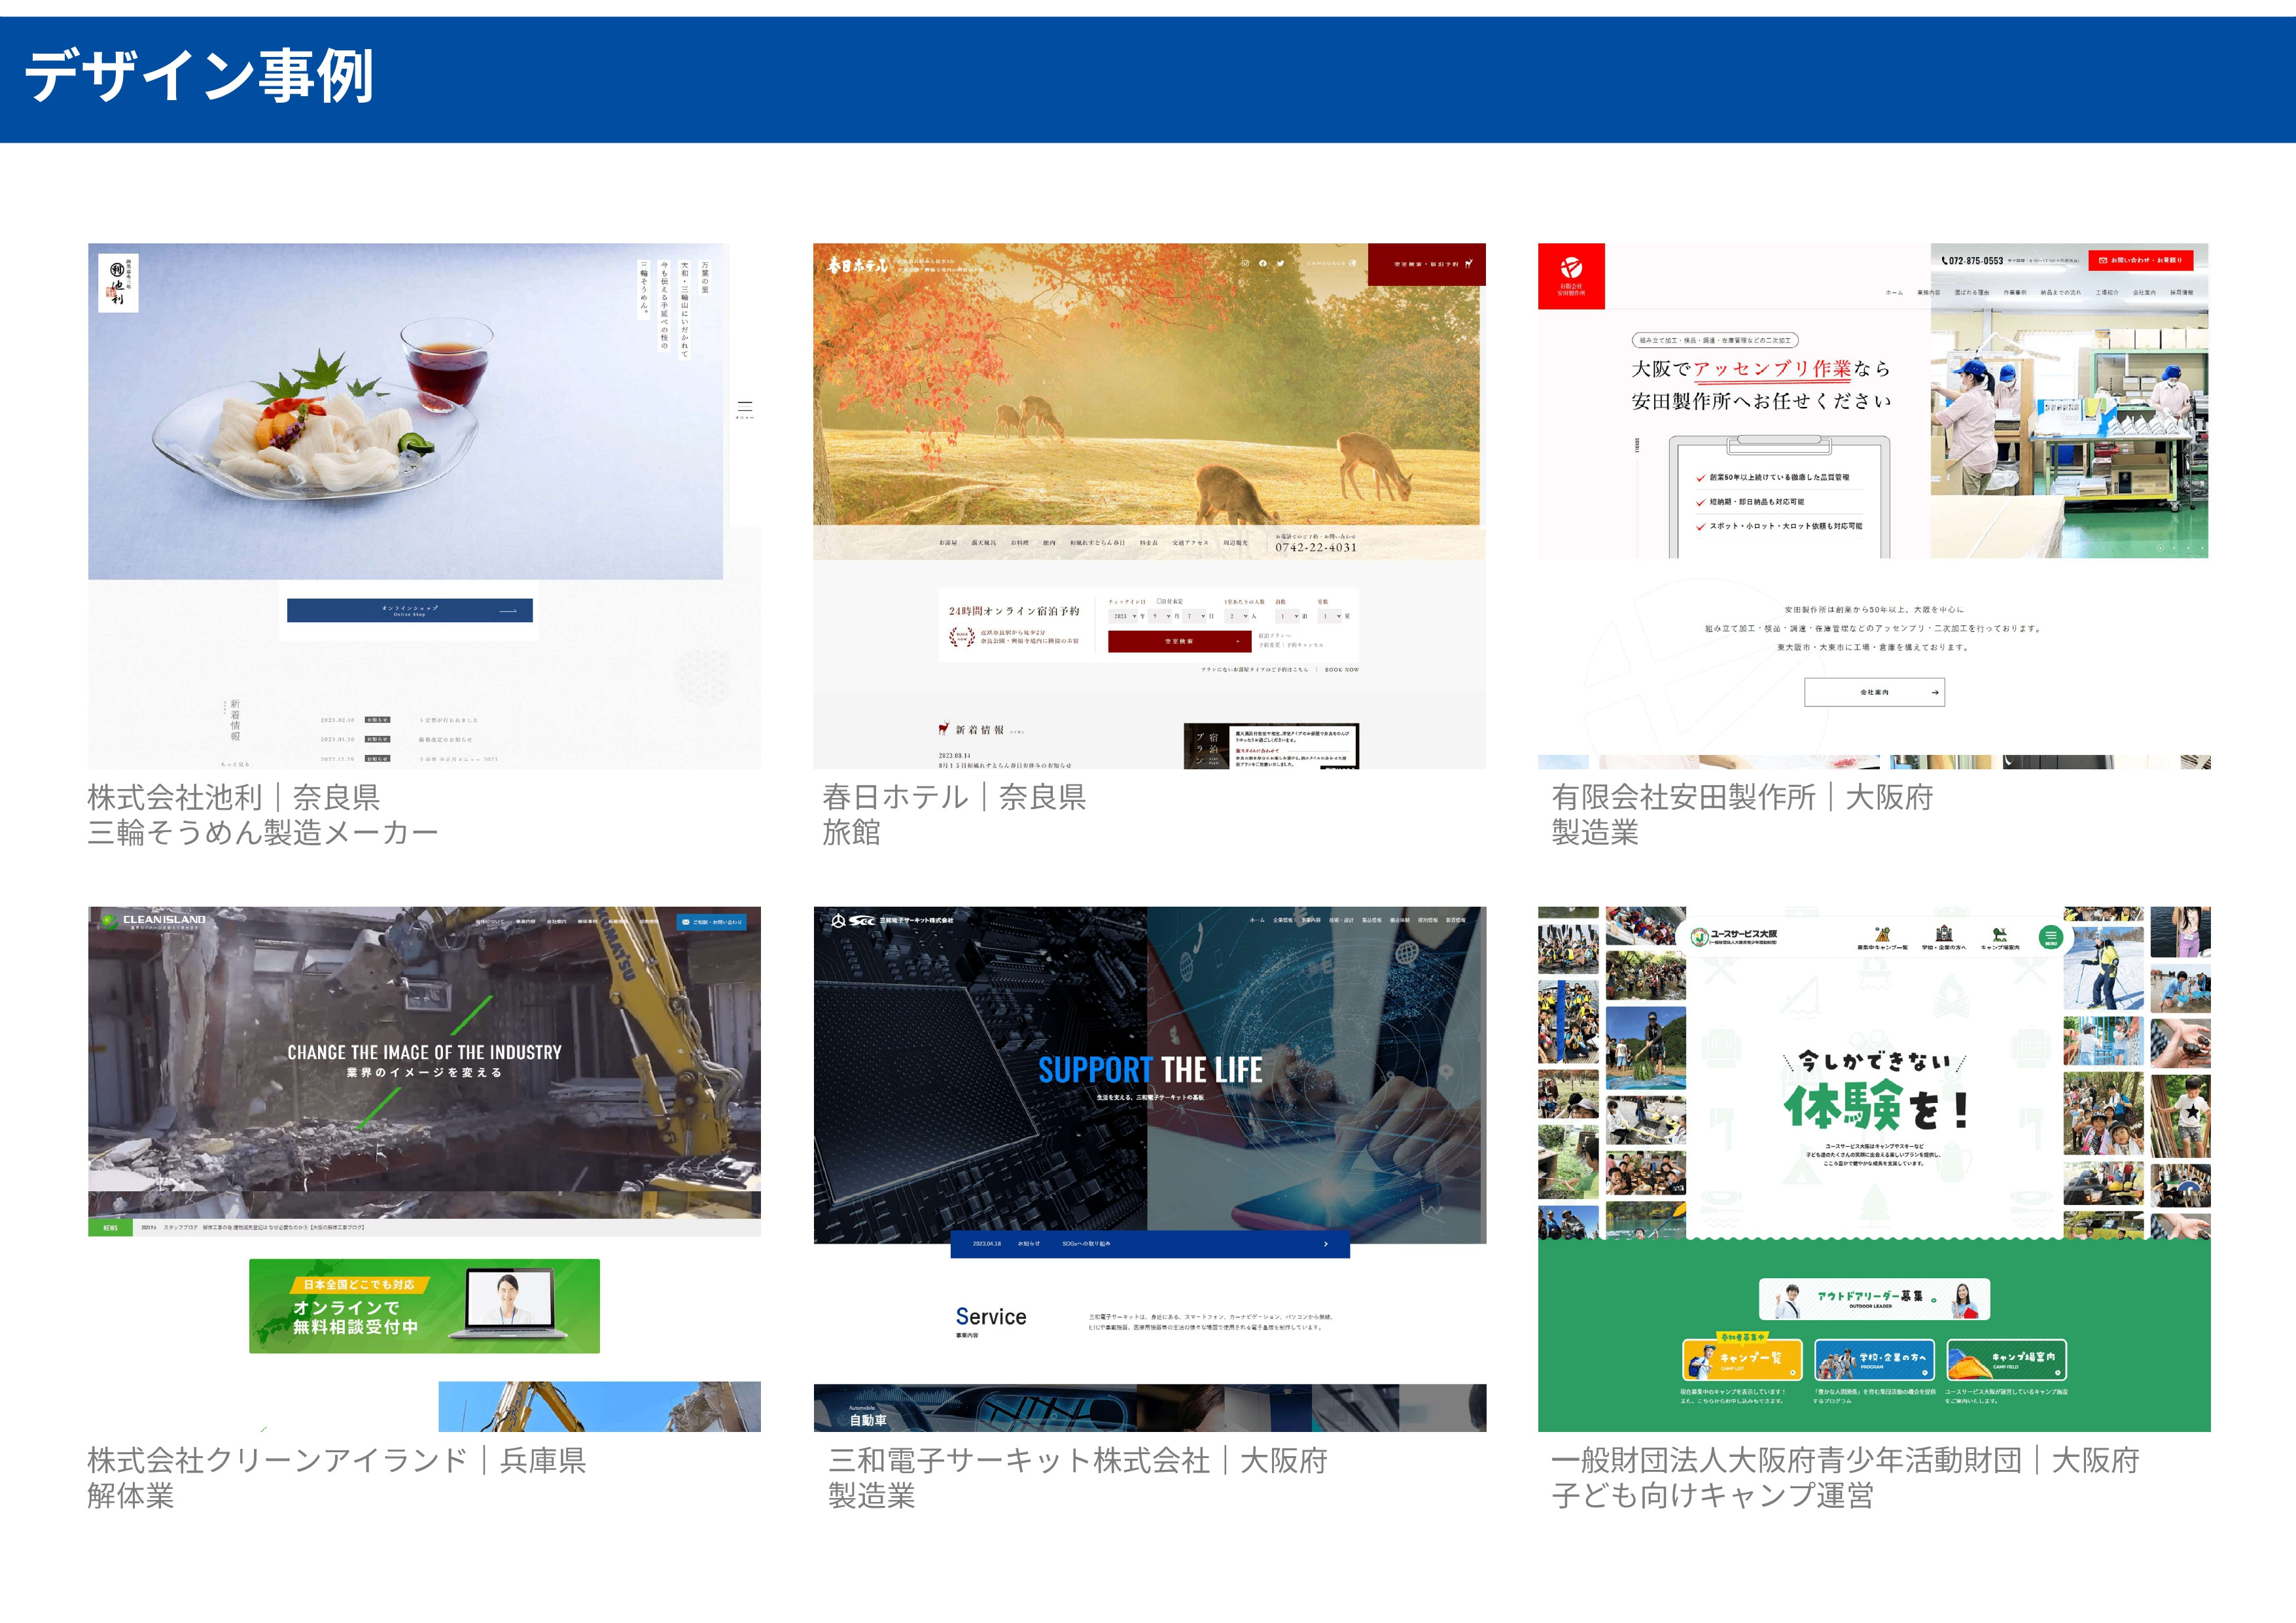Check the 日付未定 checkbox in the booking form
2296x1623 pixels.
click(1159, 601)
